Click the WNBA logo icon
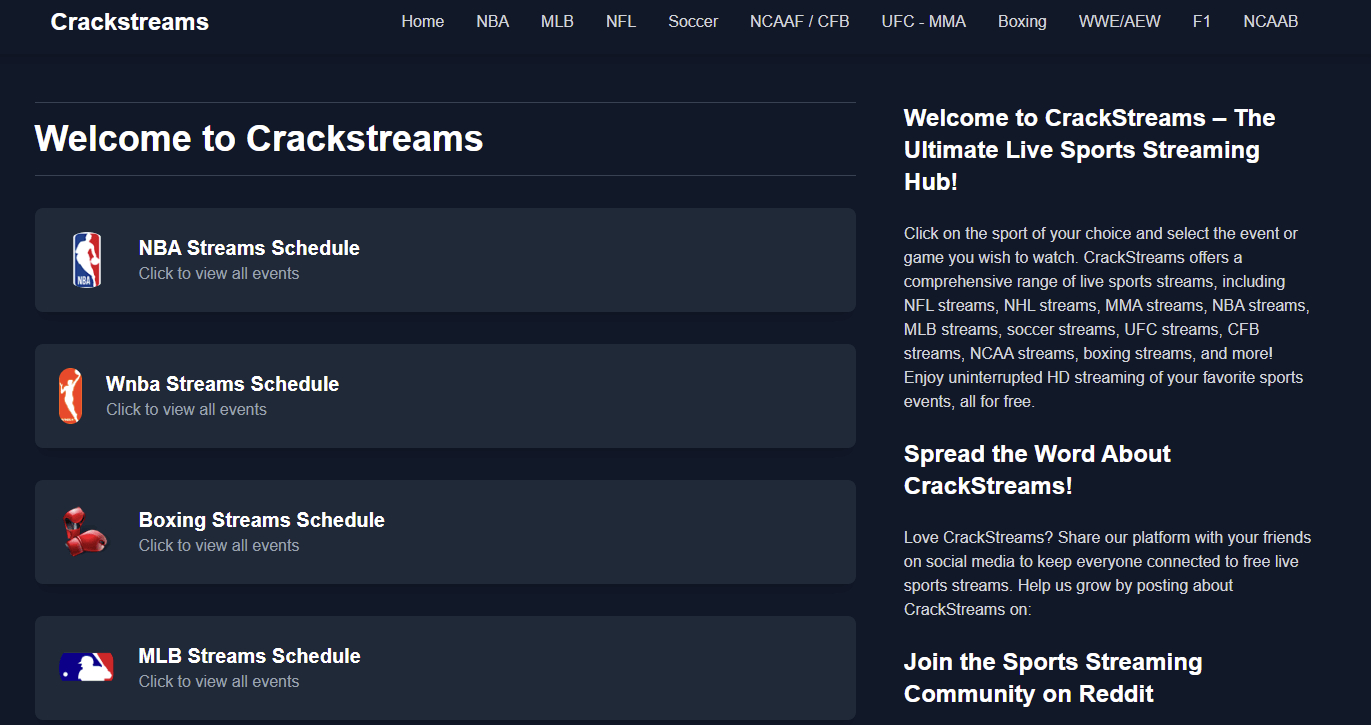The height and width of the screenshot is (725, 1371). pyautogui.click(x=70, y=396)
